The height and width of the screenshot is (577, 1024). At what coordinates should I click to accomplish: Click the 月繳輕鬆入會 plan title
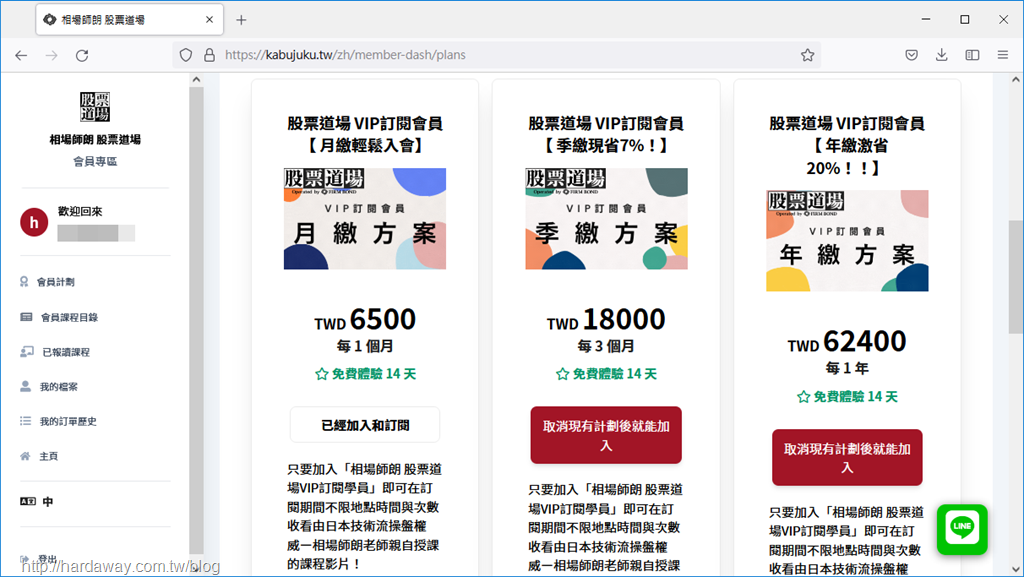365,134
